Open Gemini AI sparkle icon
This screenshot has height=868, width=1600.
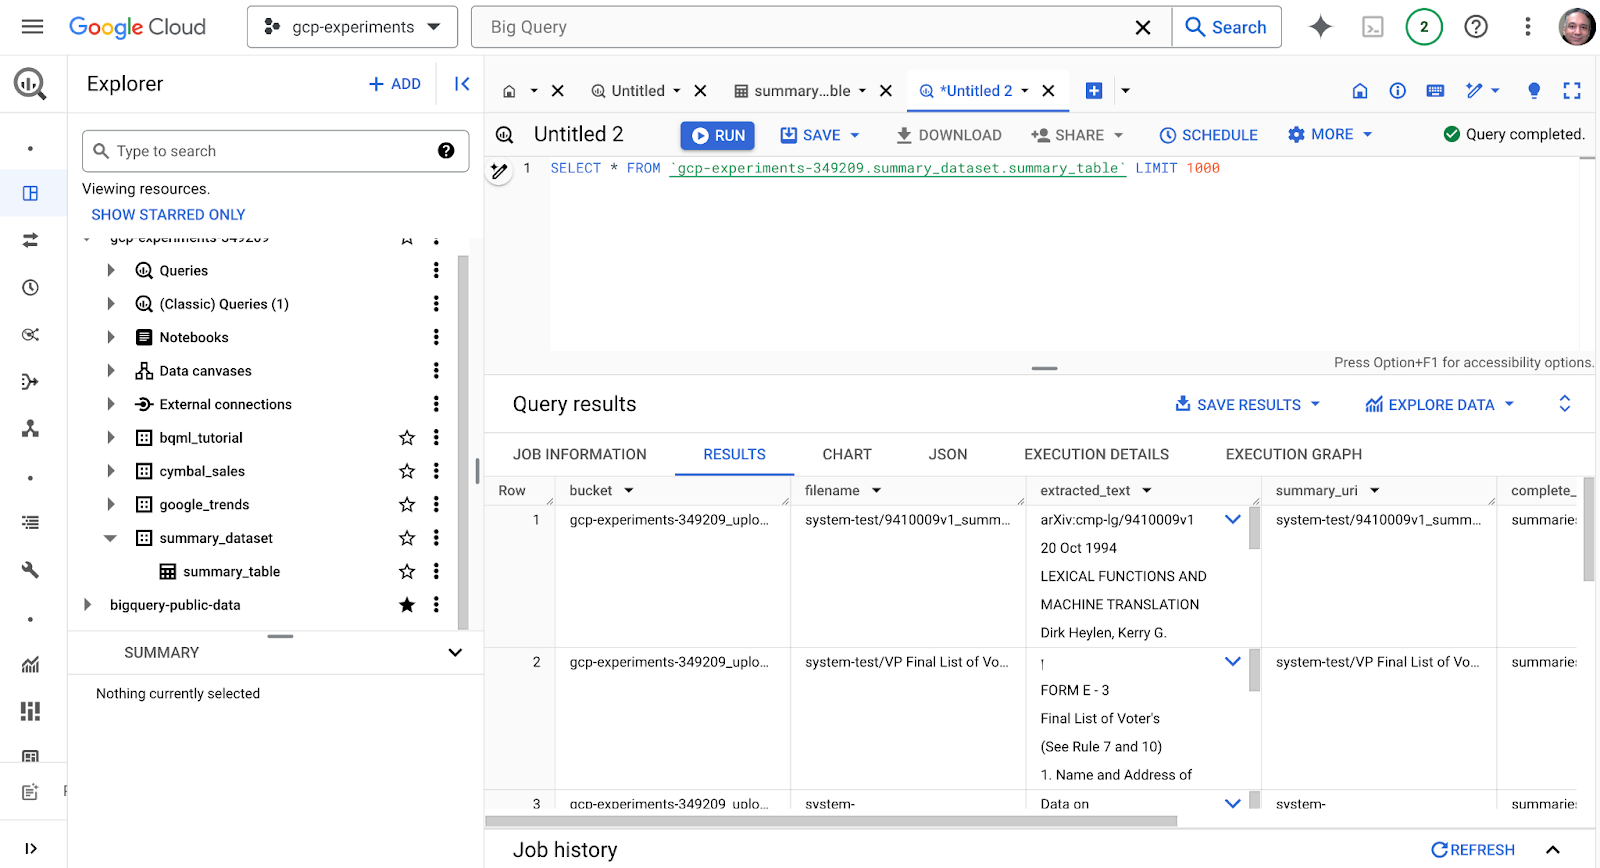(x=1320, y=27)
